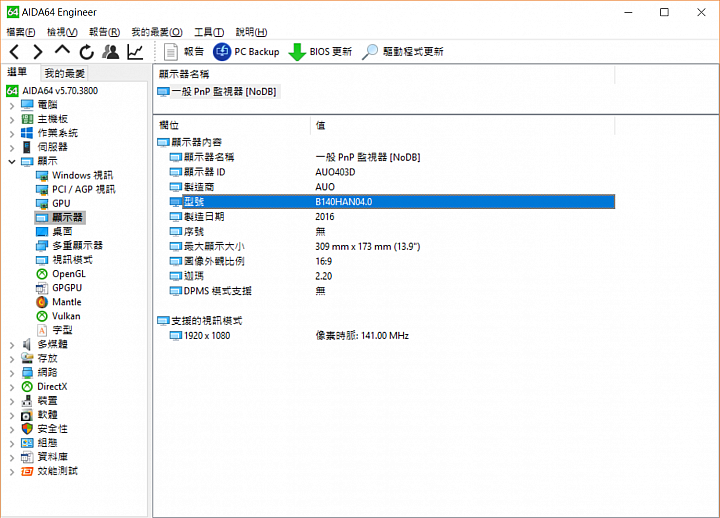Open the graph chart toolbar icon

coord(135,52)
